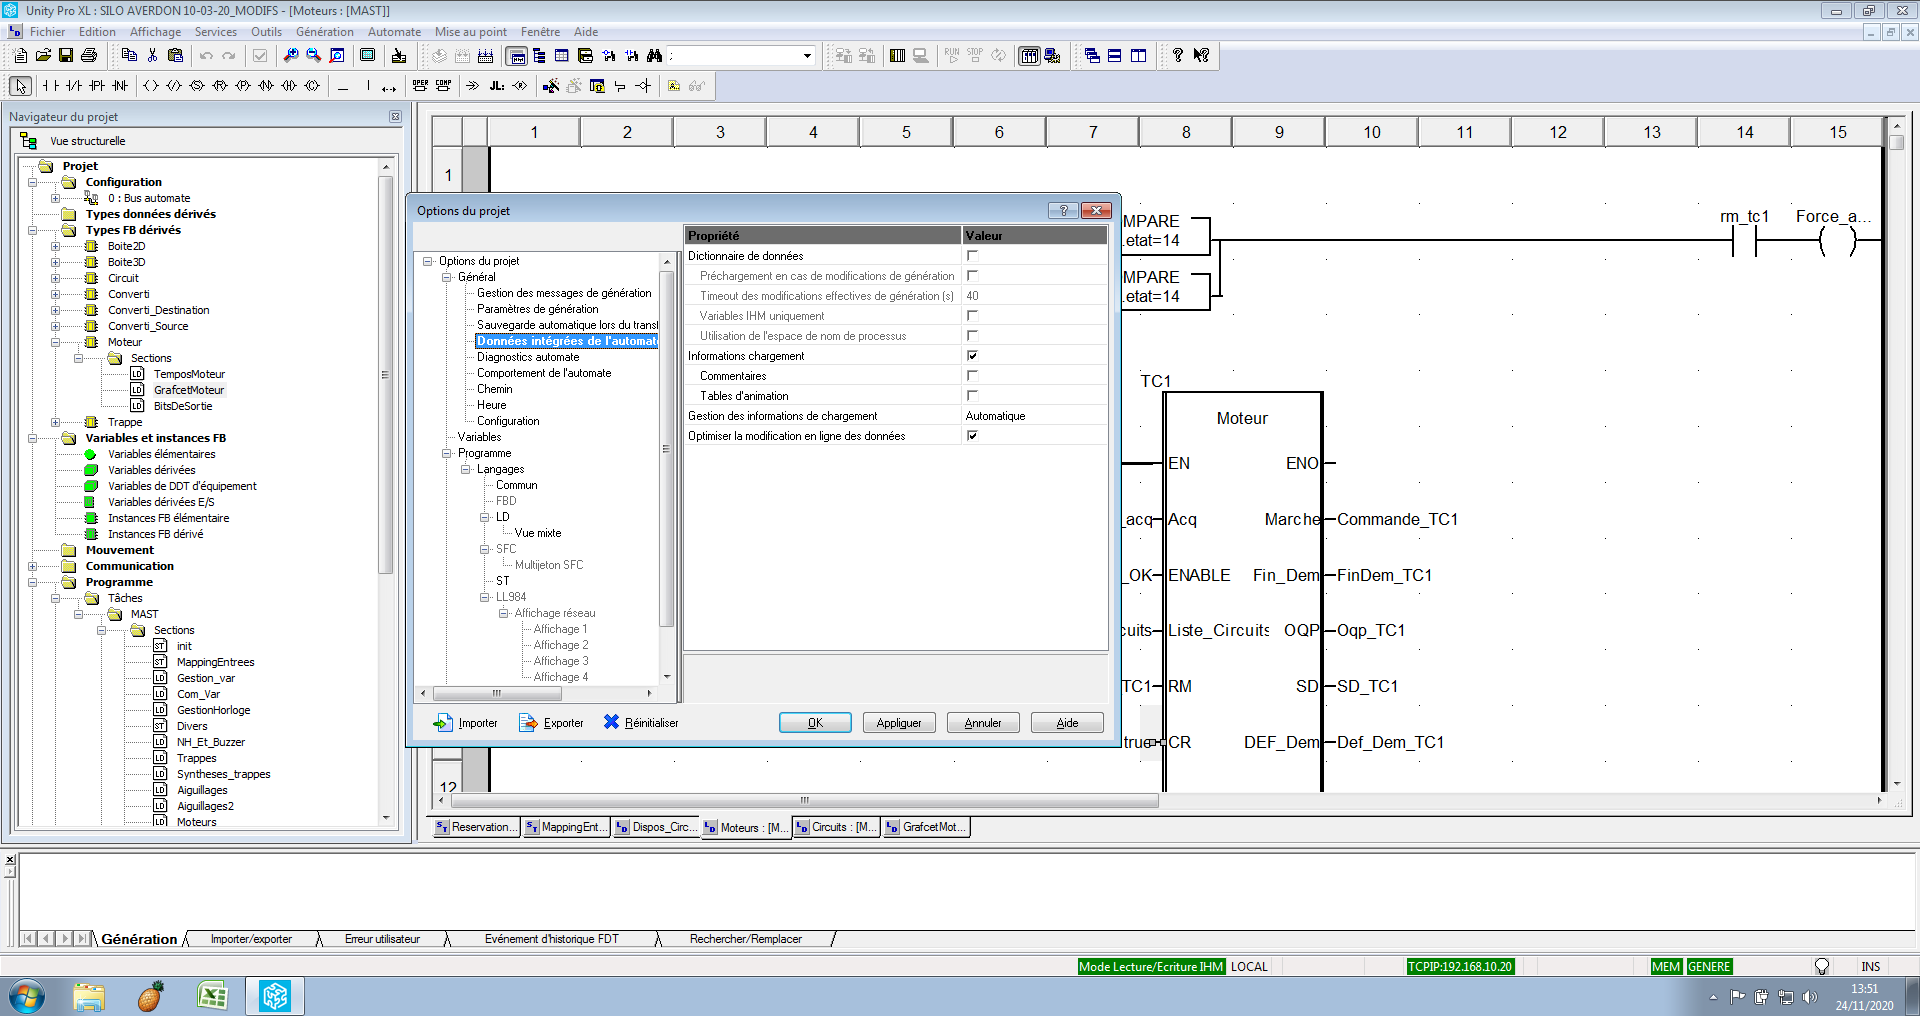Toggle the Commentaires checkbox

click(x=972, y=376)
